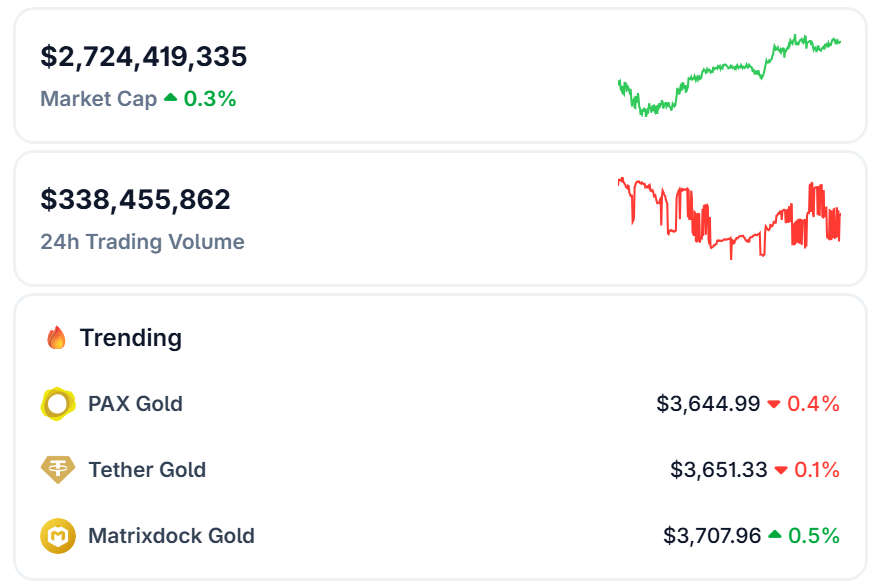879x584 pixels.
Task: Open the PAX Gold trending link
Action: point(135,404)
